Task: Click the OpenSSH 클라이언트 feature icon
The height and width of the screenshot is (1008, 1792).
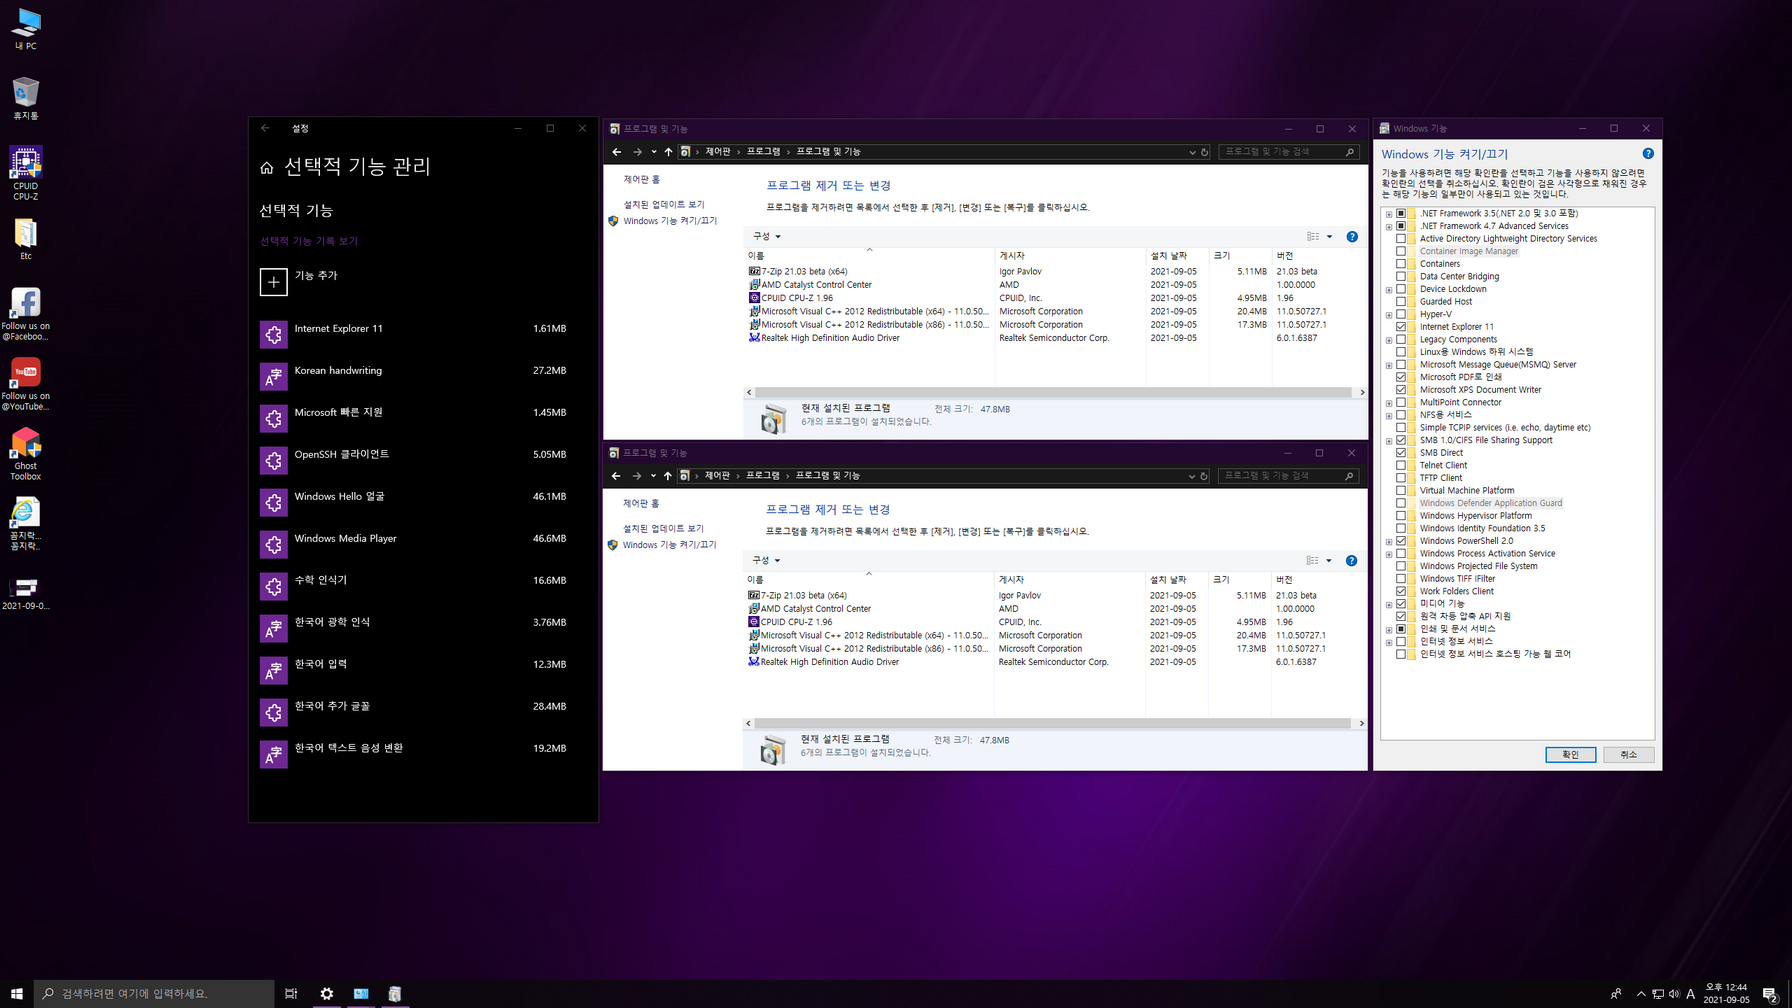Action: [x=273, y=460]
